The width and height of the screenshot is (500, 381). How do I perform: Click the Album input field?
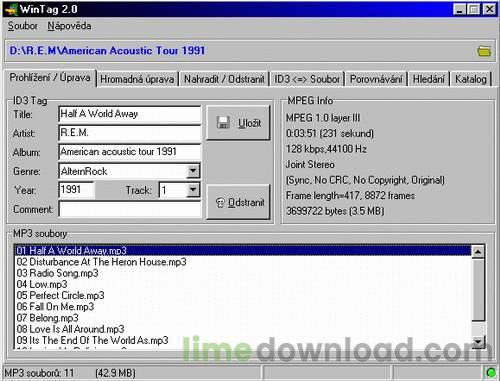[x=130, y=152]
